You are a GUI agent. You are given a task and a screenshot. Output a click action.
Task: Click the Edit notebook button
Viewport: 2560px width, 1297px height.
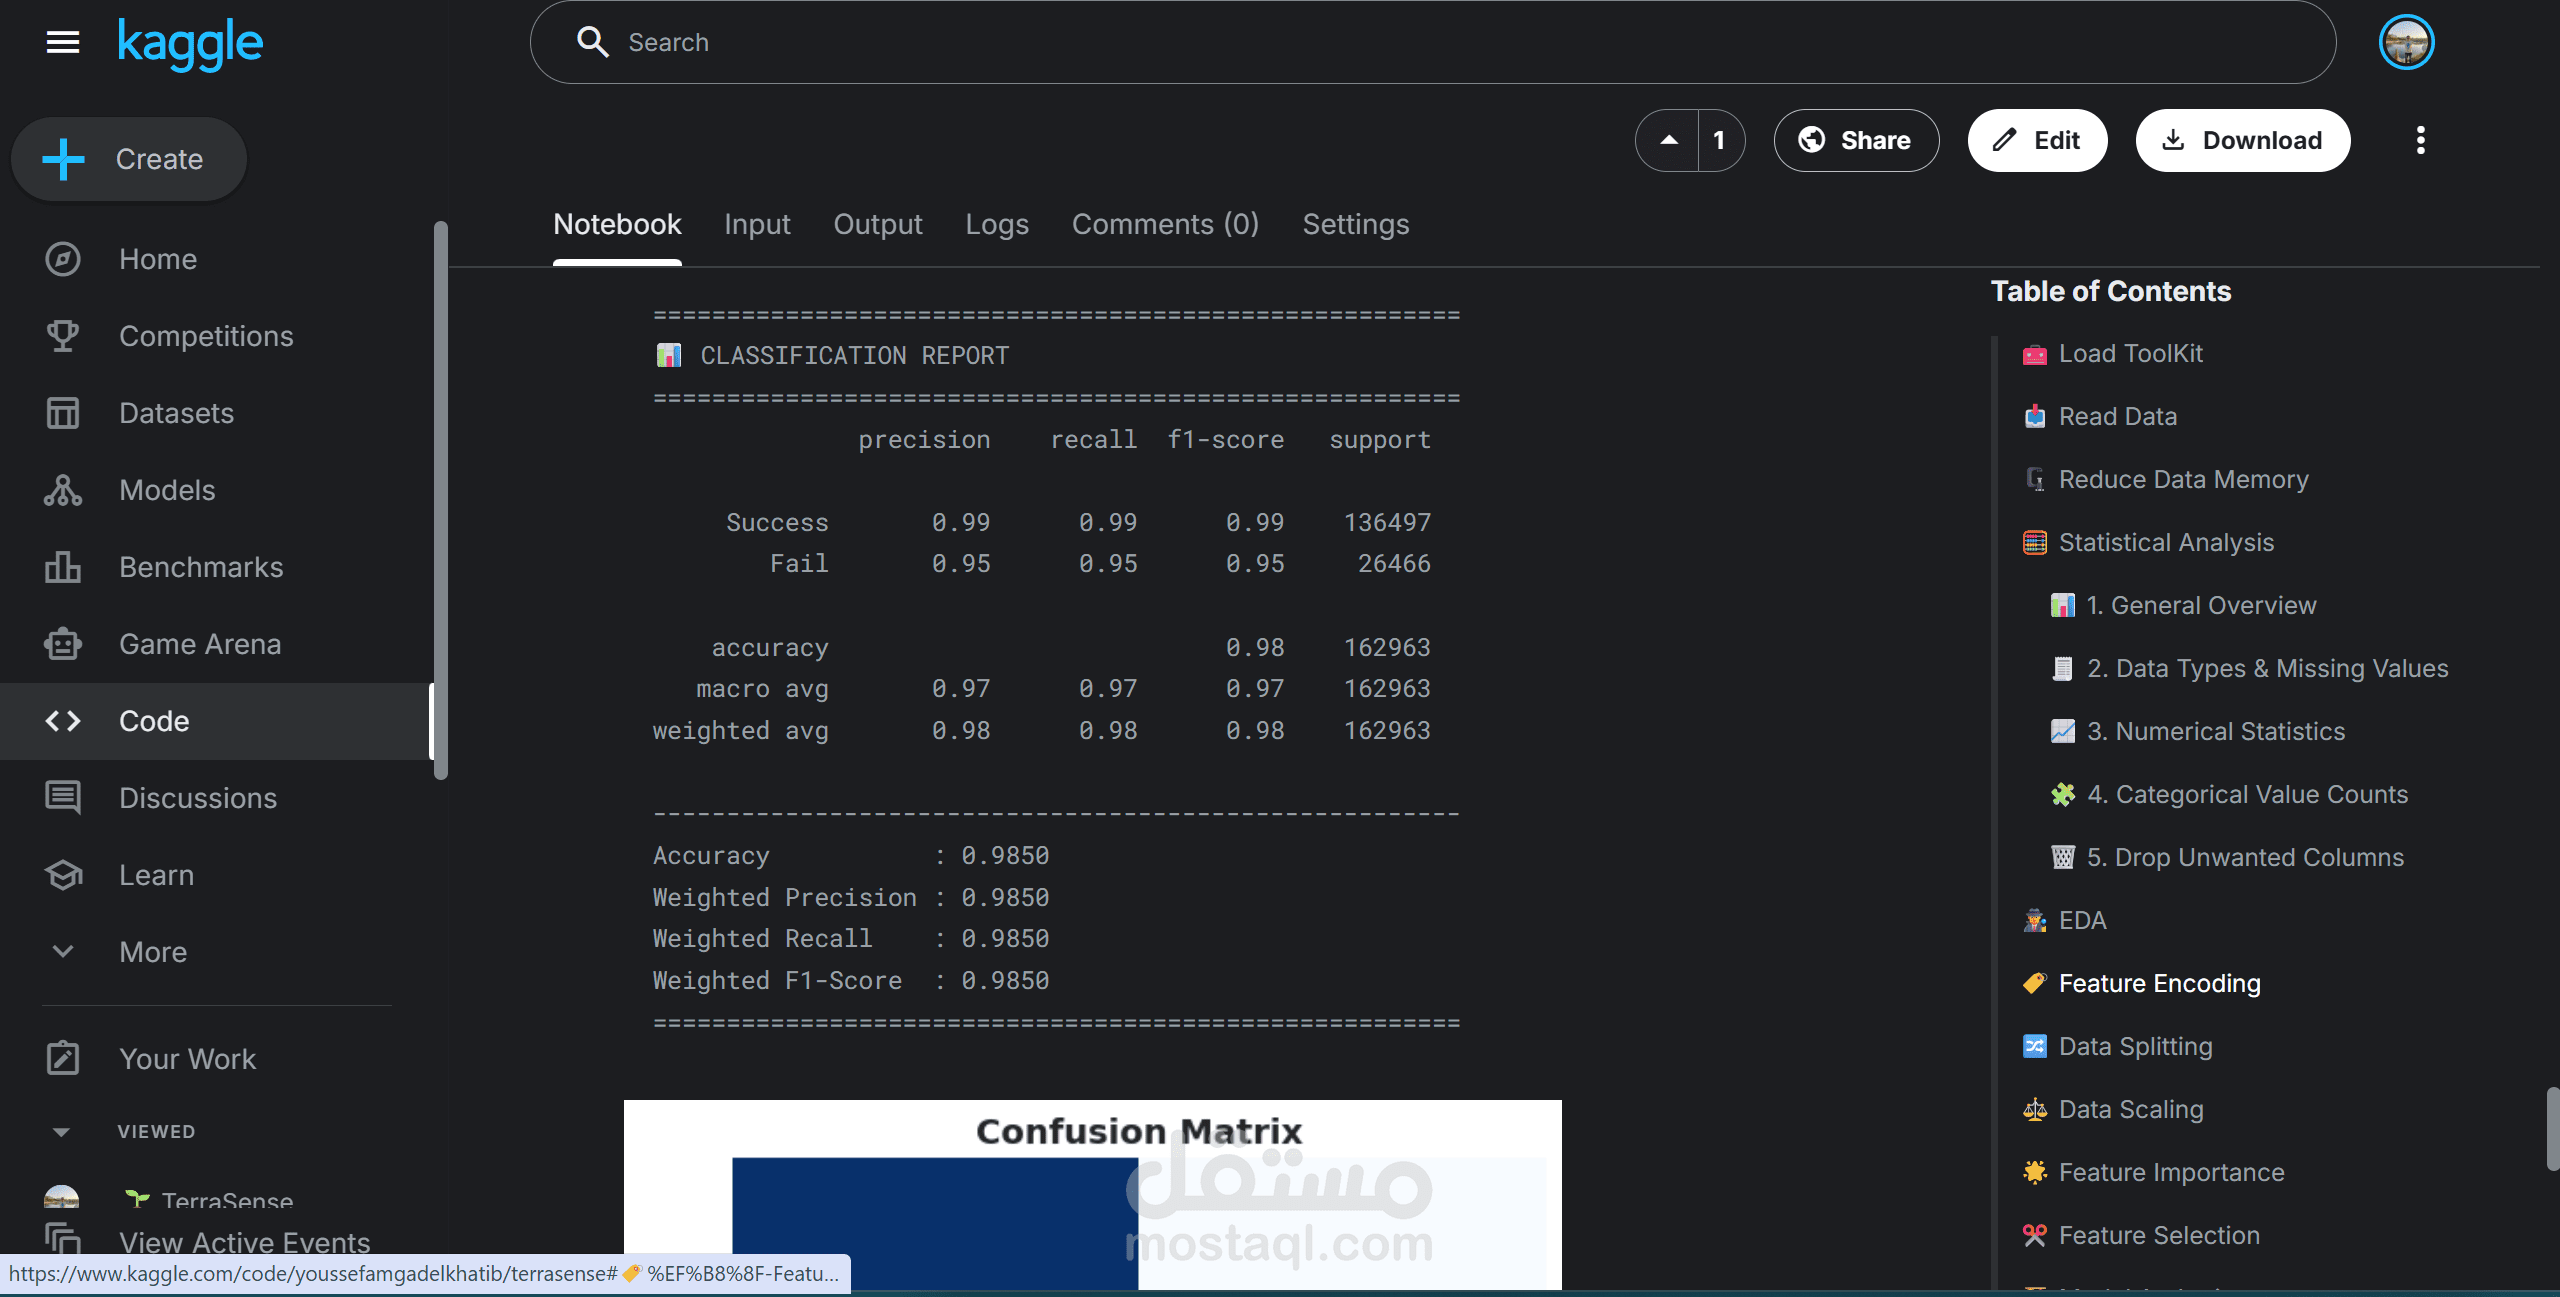click(x=2037, y=140)
